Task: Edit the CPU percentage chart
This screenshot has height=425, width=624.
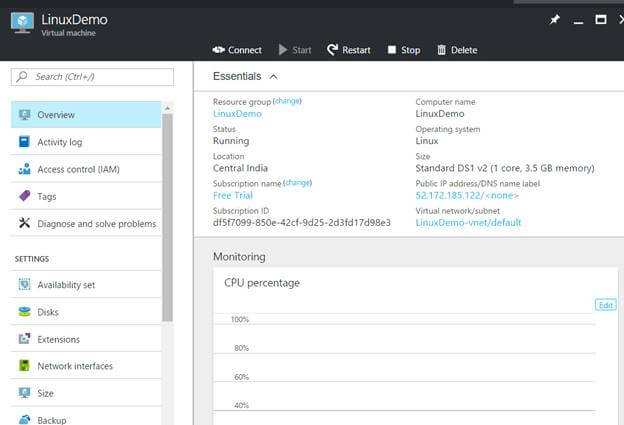Action: pyautogui.click(x=605, y=305)
